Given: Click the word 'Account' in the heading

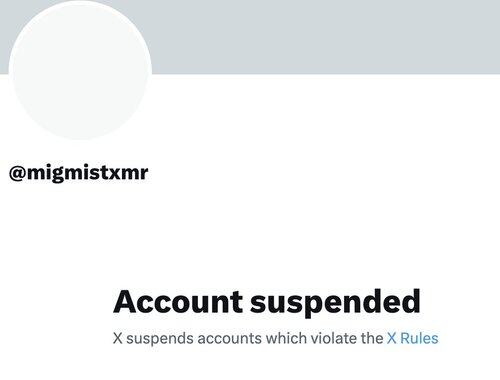Looking at the screenshot, I should click(x=178, y=302).
